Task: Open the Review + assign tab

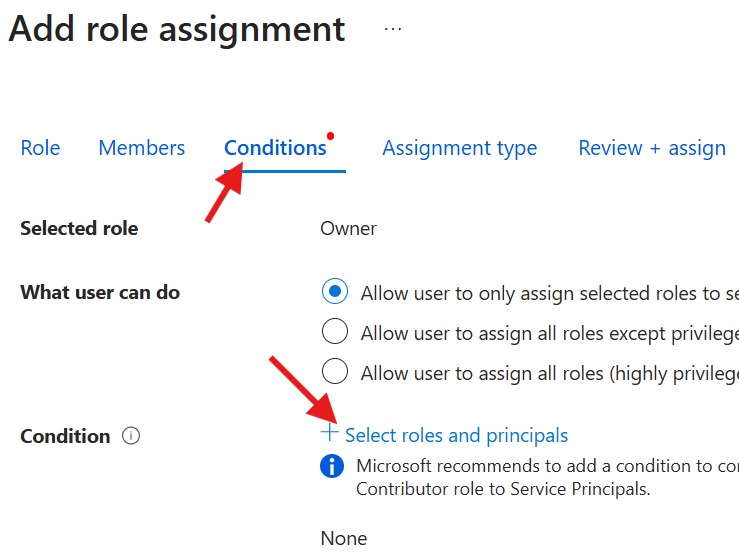Action: 652,148
